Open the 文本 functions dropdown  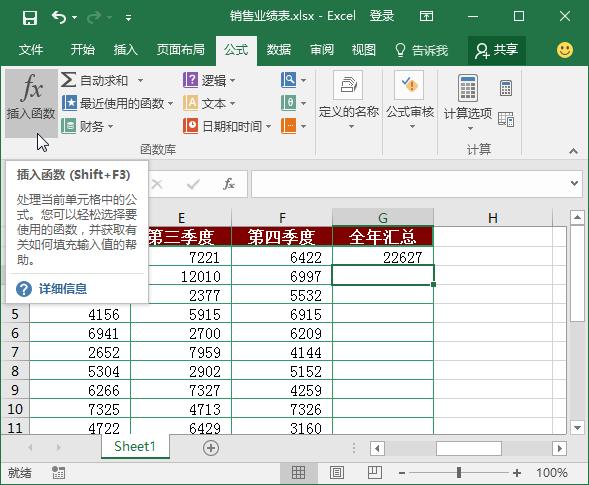pyautogui.click(x=209, y=103)
